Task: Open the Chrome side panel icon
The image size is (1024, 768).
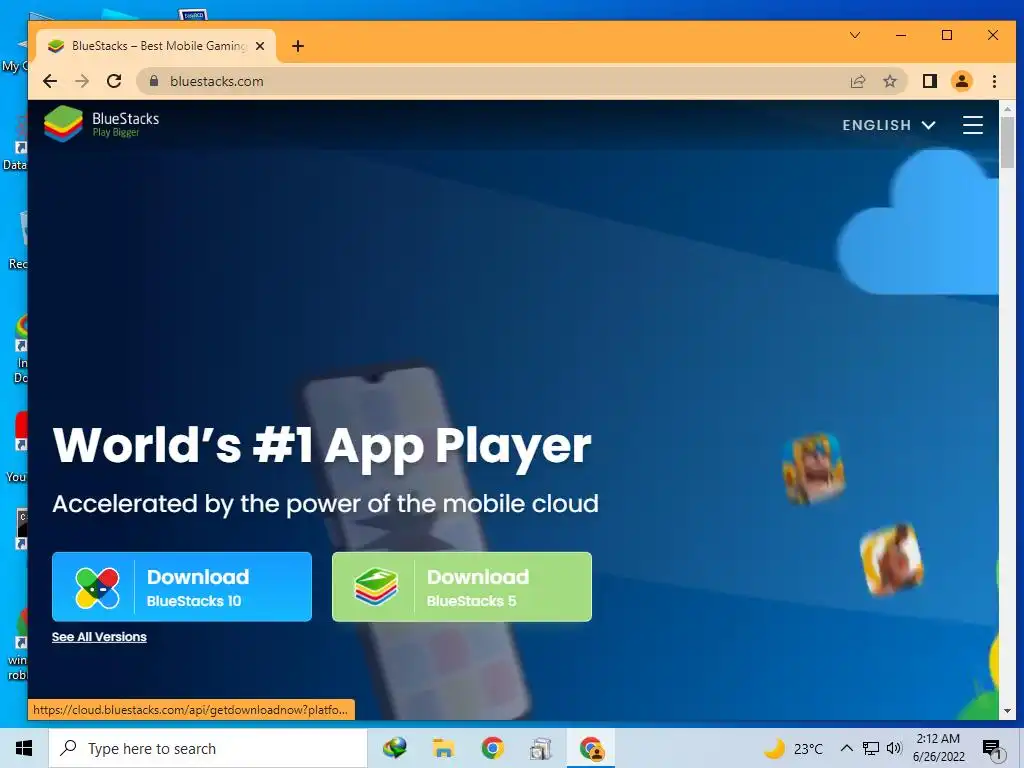Action: pos(930,81)
